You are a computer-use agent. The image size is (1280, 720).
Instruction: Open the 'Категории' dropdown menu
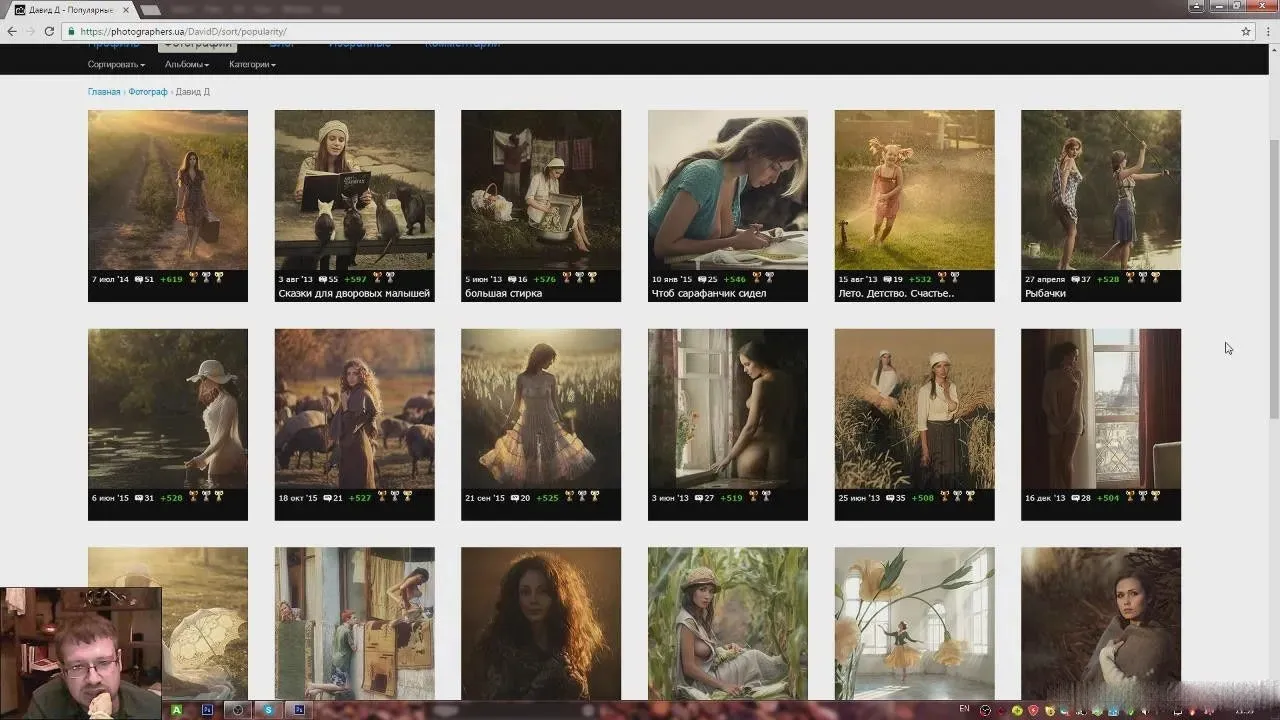coord(252,64)
